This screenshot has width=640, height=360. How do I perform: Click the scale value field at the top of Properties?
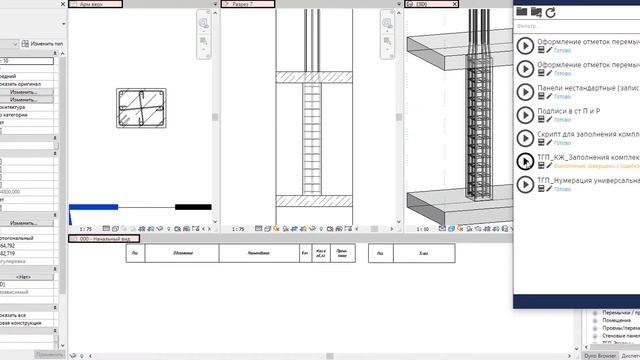click(27, 61)
